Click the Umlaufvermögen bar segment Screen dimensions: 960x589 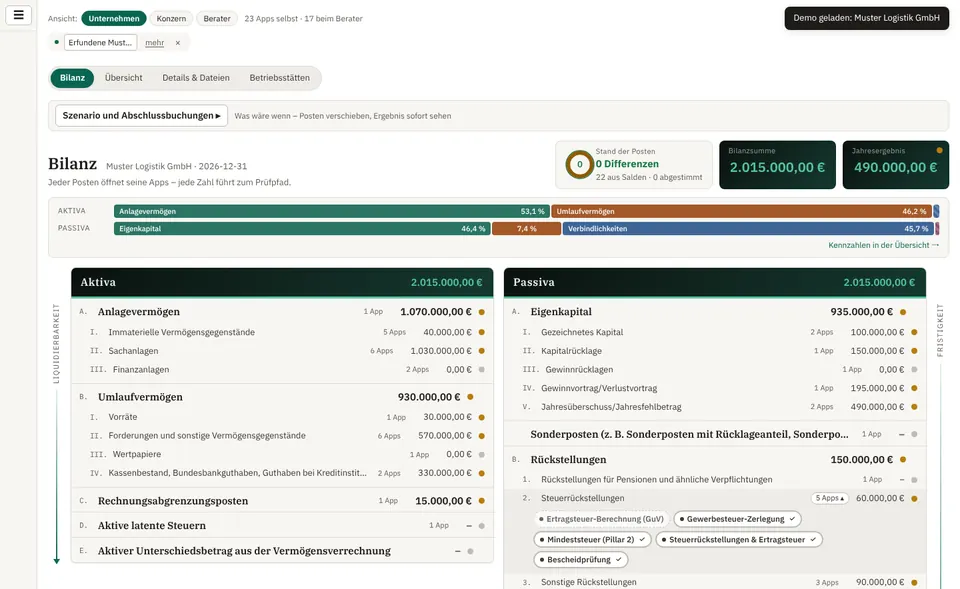(741, 211)
